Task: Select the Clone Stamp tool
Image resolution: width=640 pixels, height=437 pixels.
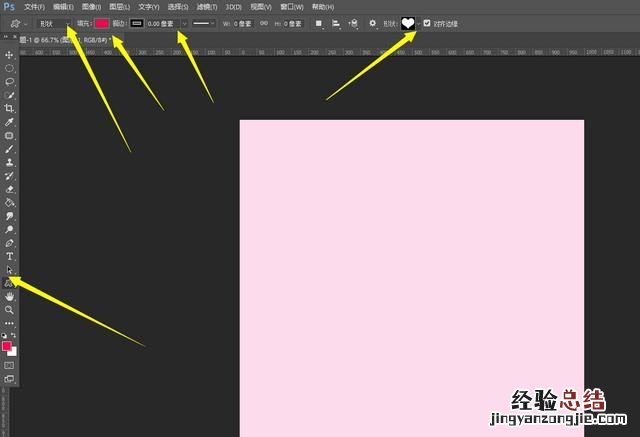Action: (x=10, y=161)
